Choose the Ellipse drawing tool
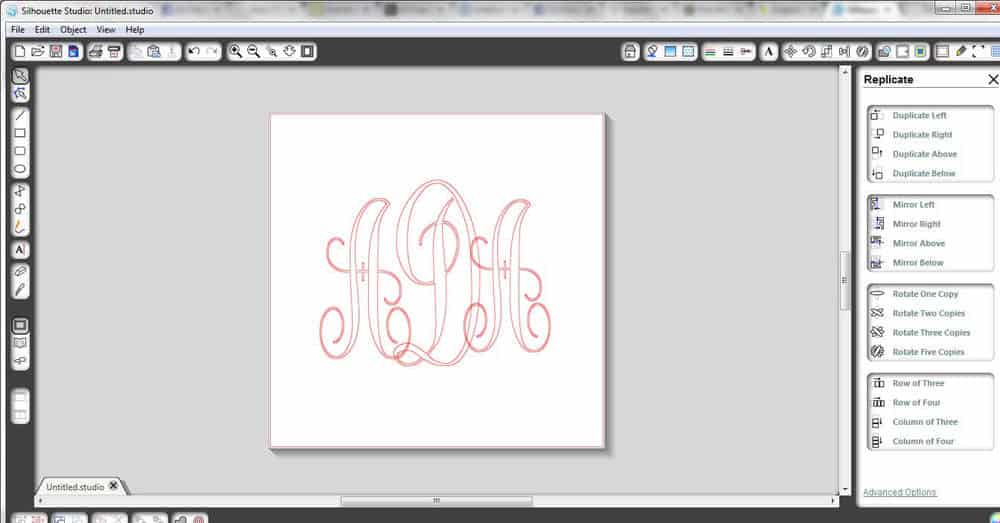 (x=20, y=169)
